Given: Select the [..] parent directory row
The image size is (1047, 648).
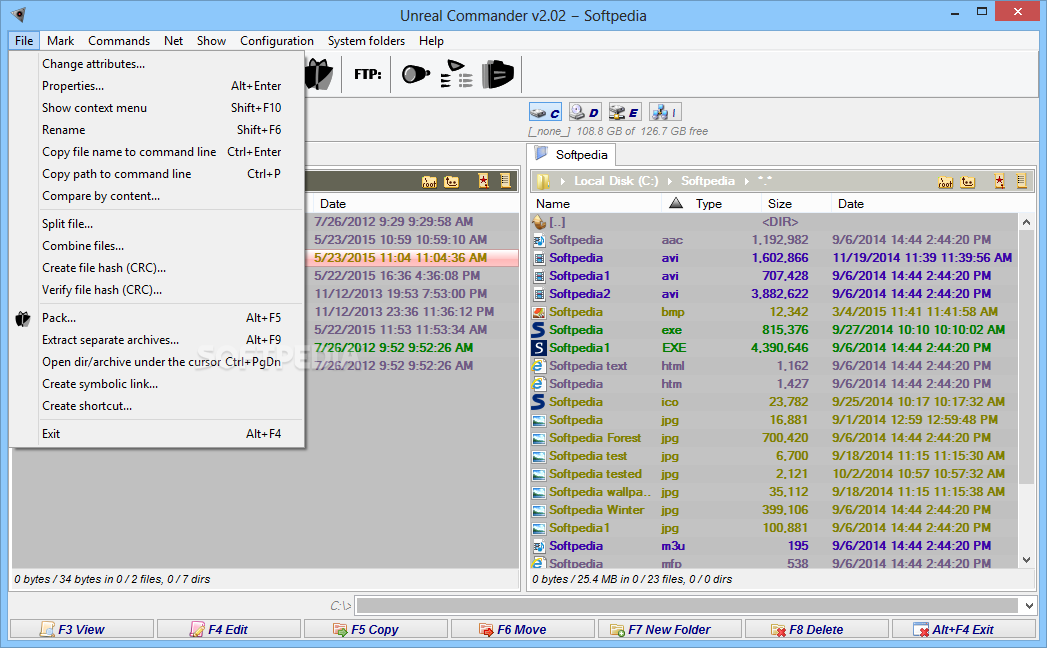Looking at the screenshot, I should coord(774,222).
